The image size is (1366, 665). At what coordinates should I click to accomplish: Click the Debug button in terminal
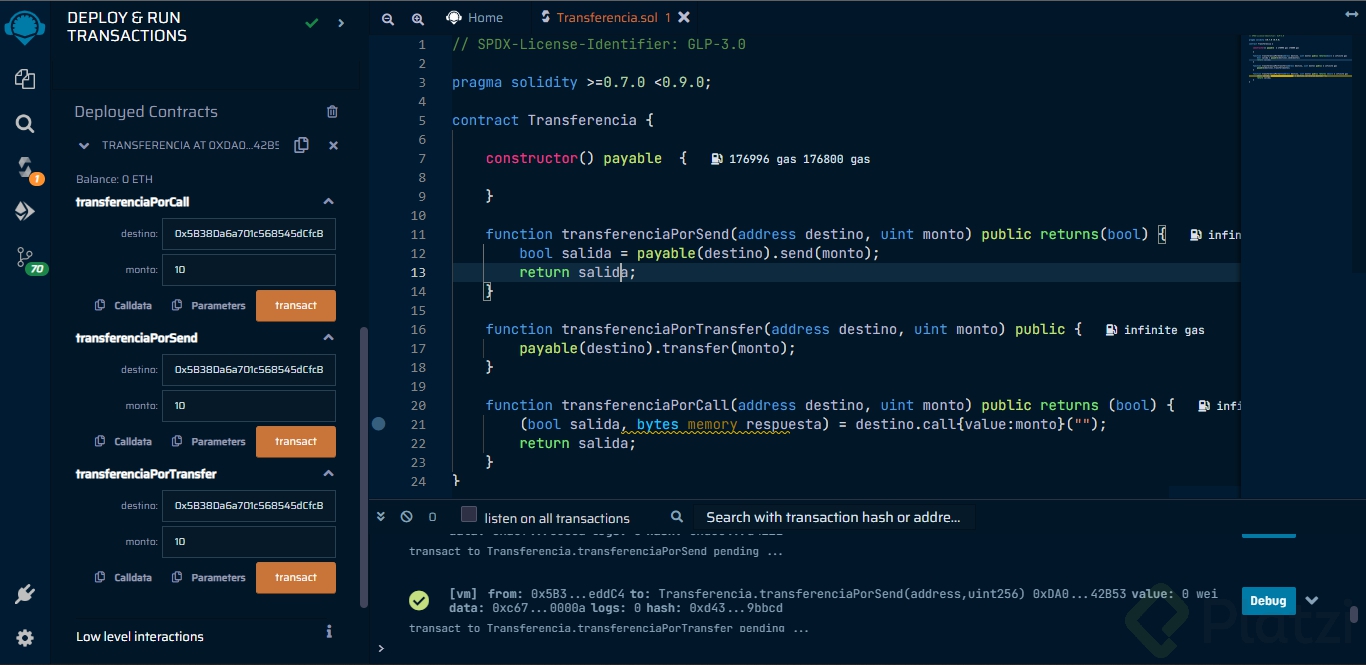point(1268,600)
